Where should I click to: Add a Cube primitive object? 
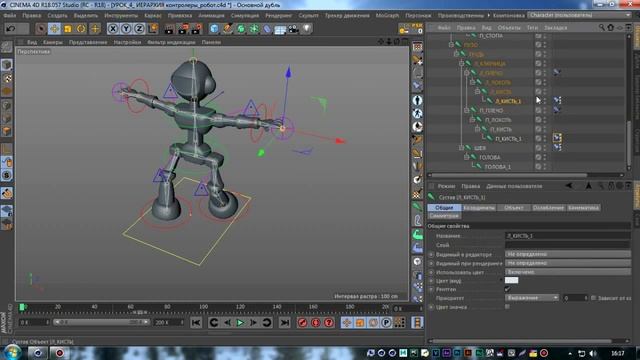click(214, 29)
